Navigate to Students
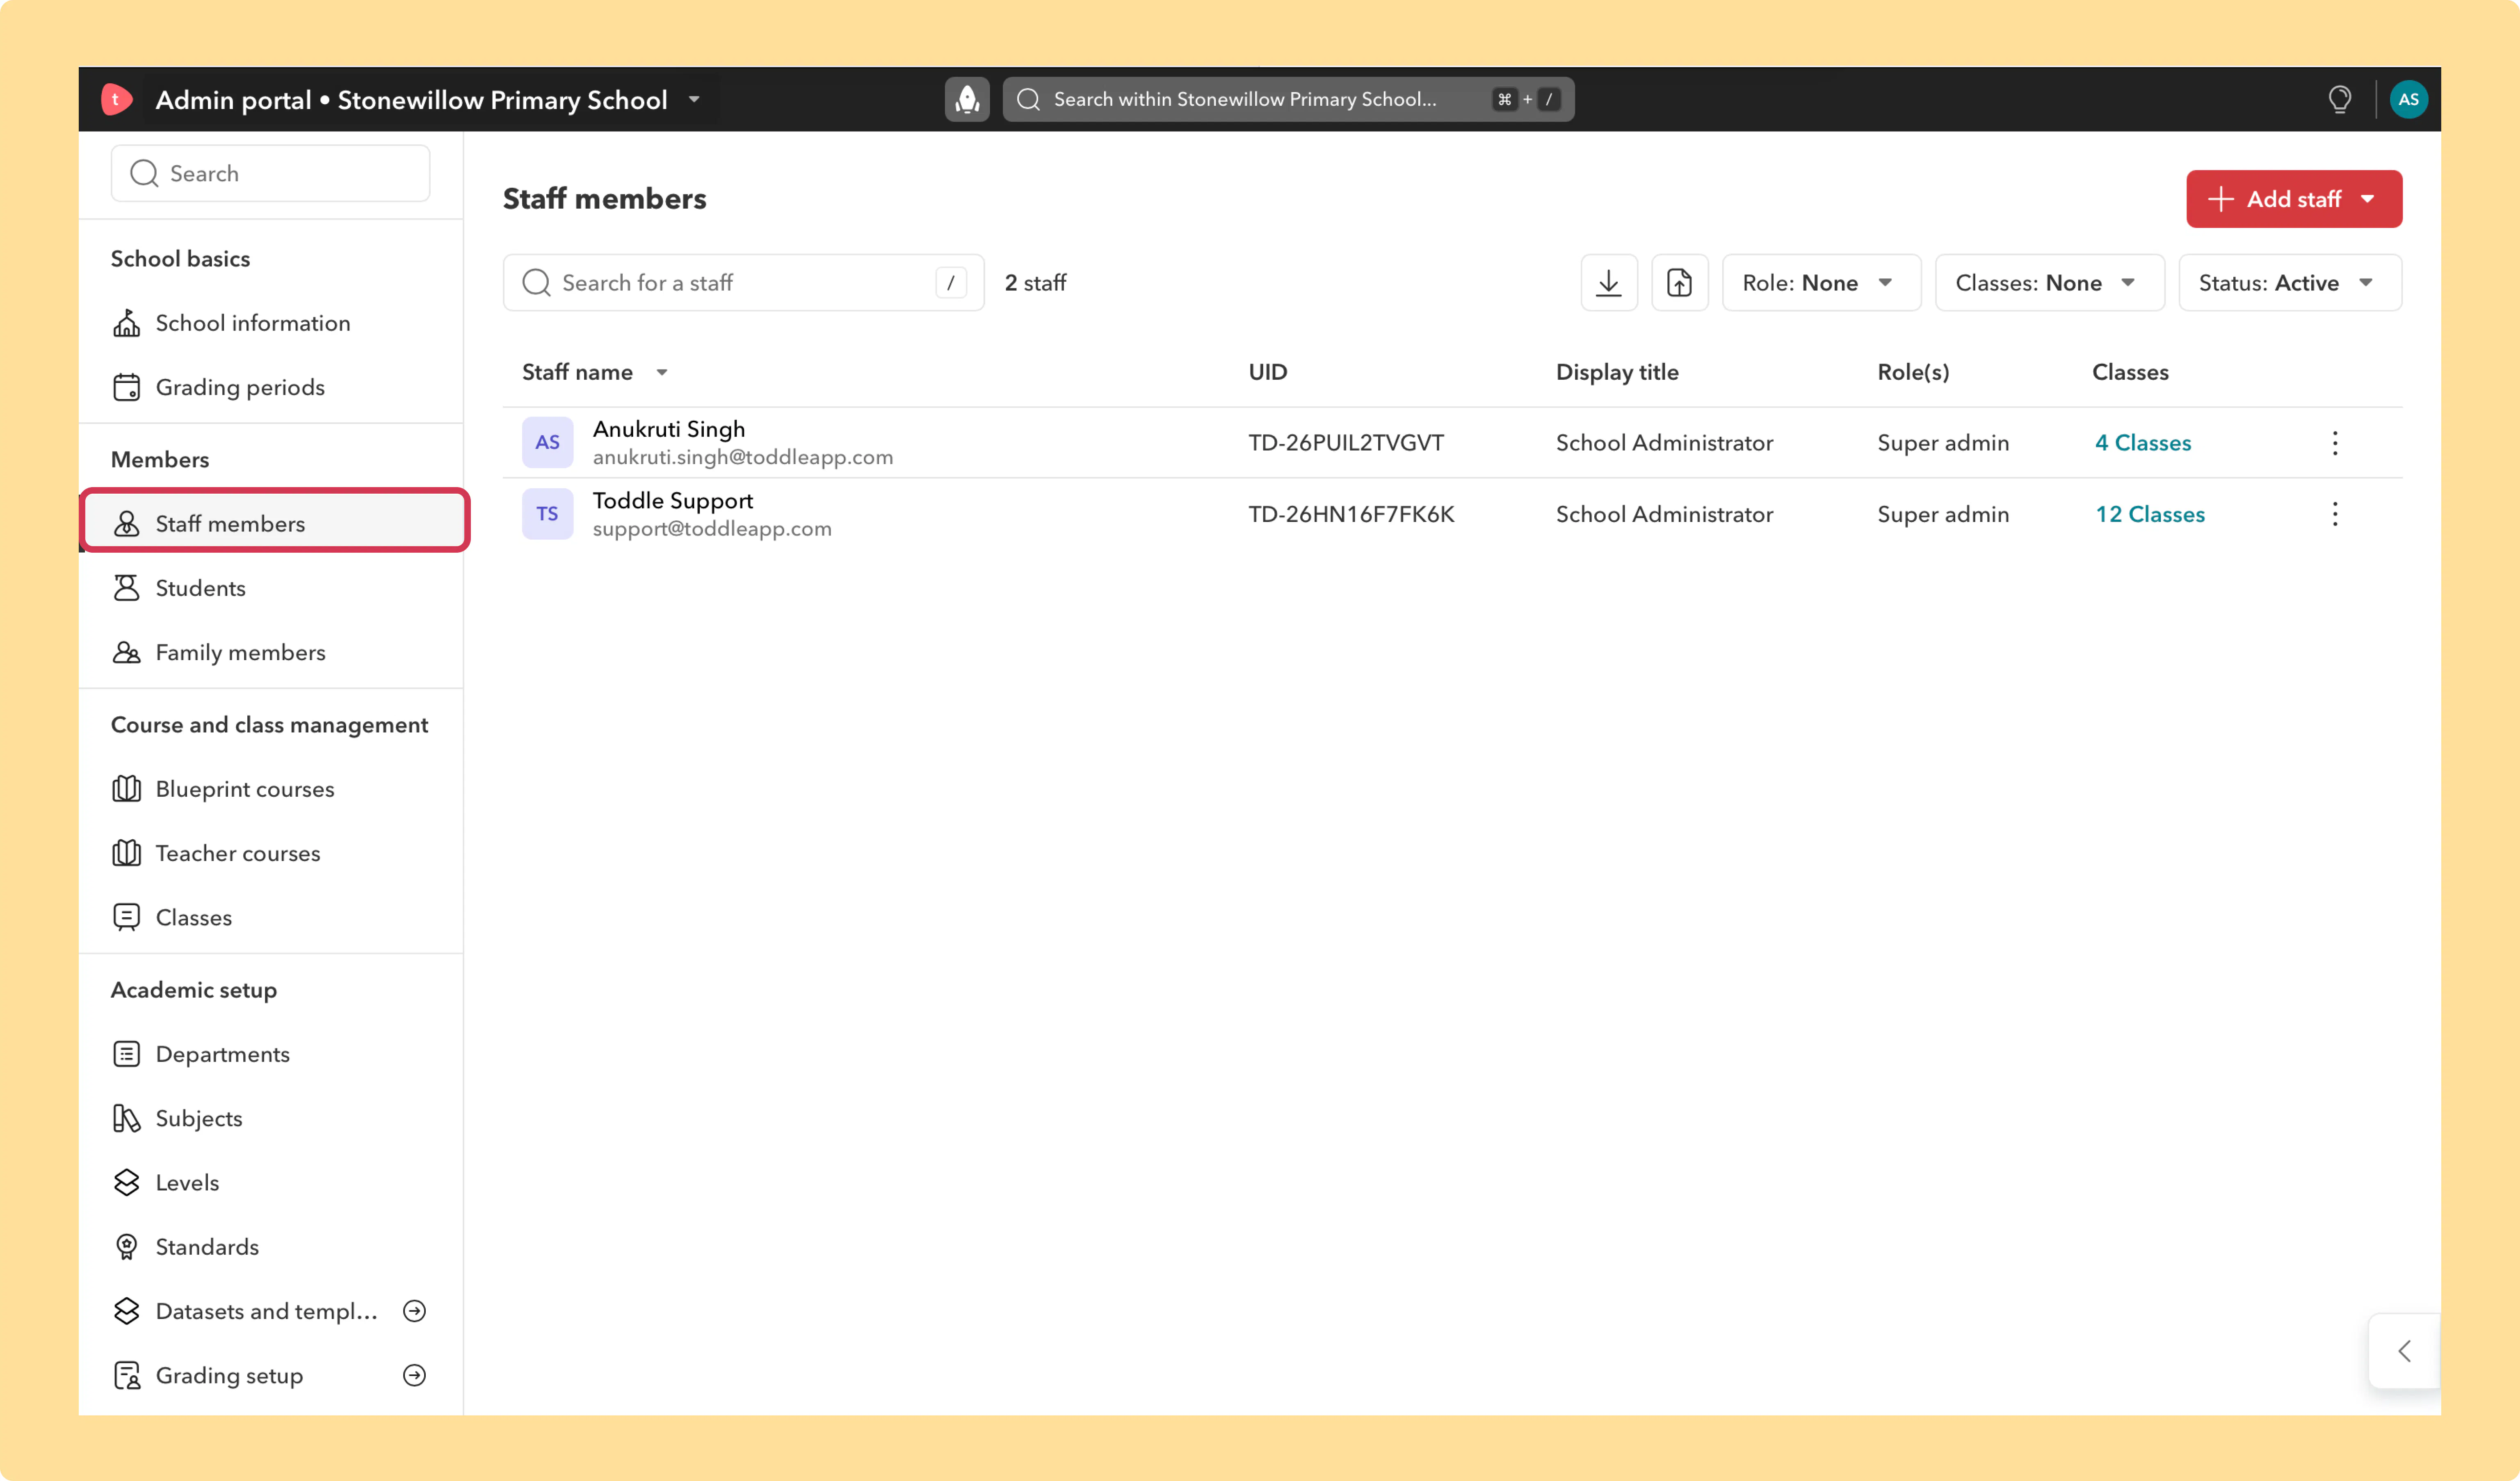2520x1481 pixels. coord(200,588)
